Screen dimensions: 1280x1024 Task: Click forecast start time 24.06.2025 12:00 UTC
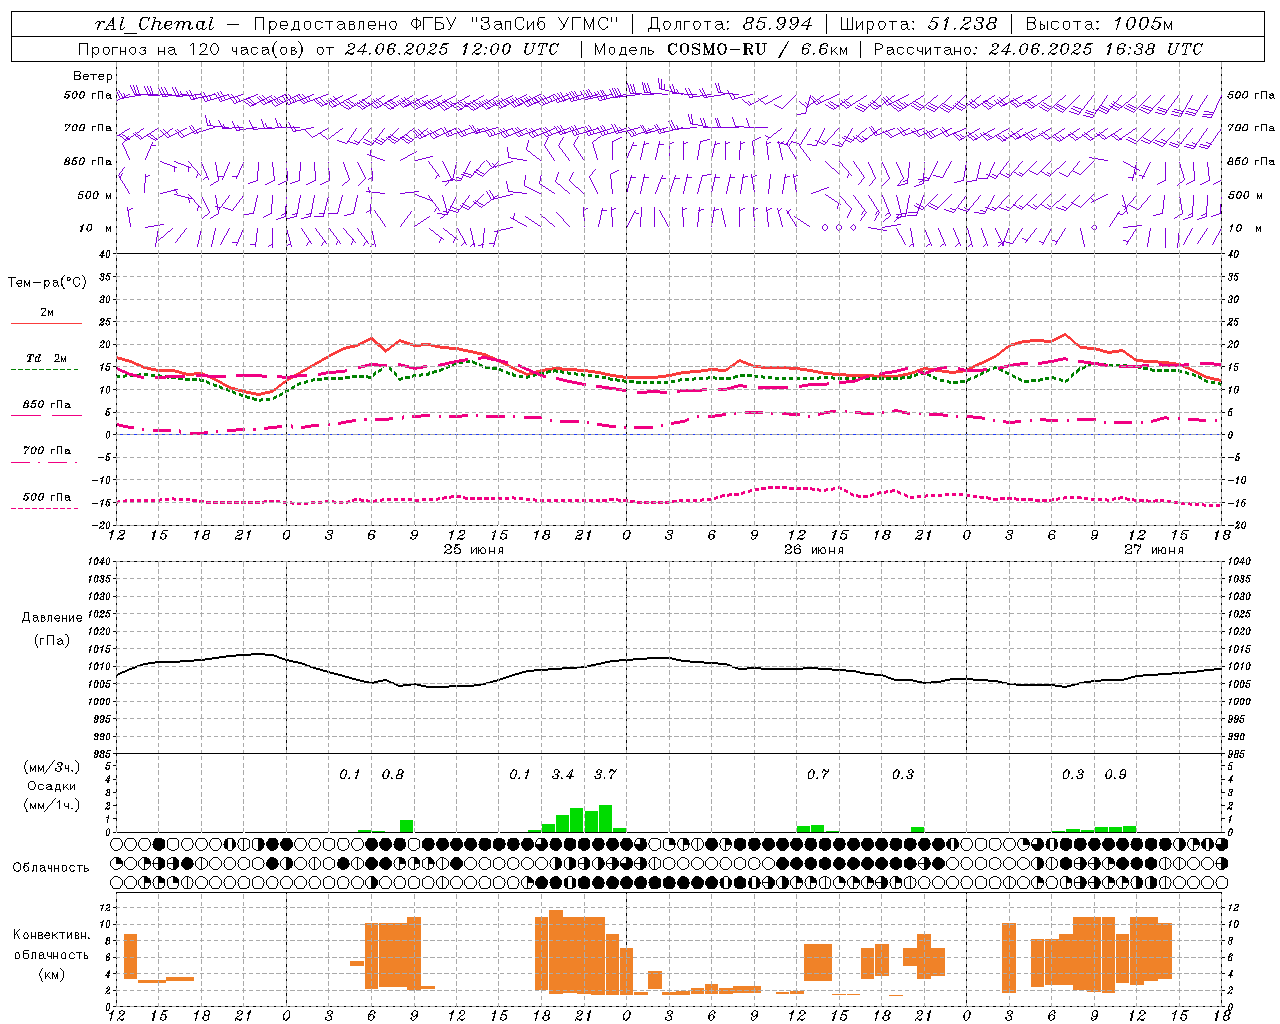pos(452,49)
